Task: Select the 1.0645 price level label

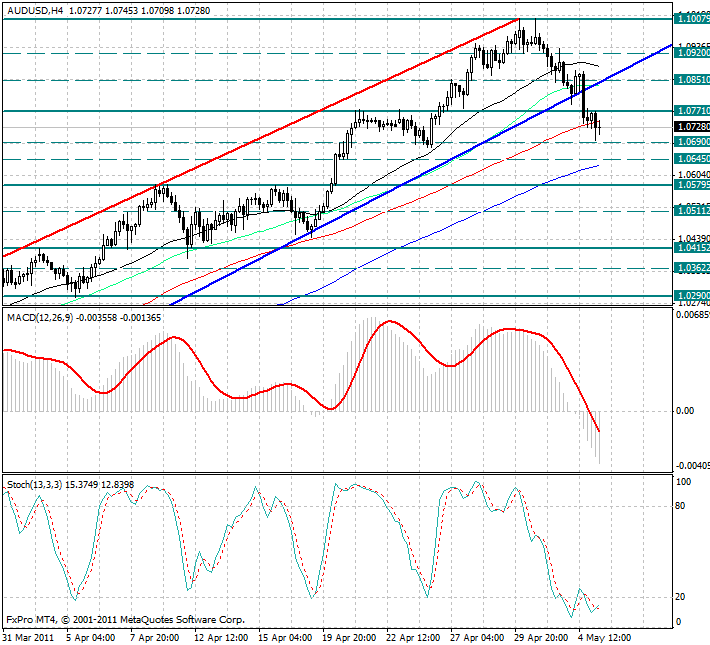Action: coord(692,159)
